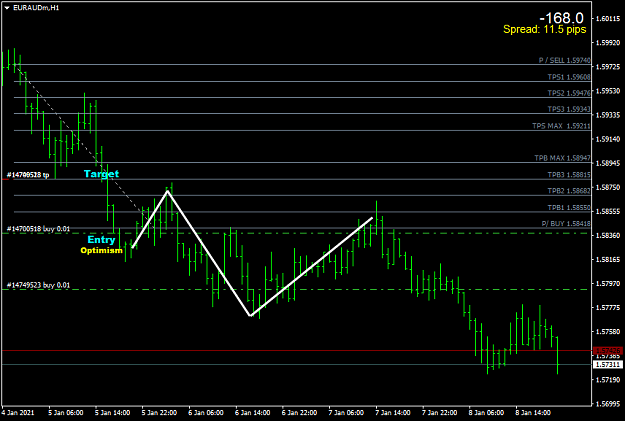Click 1.57580 on the price scale
The width and height of the screenshot is (625, 421).
click(x=607, y=332)
